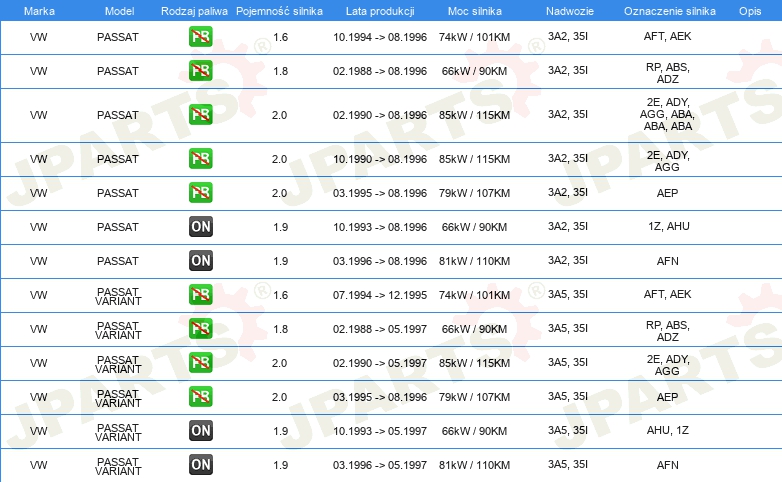The width and height of the screenshot is (782, 482).
Task: Select production dates 02.1990 -> 05.1997
Action: click(380, 363)
